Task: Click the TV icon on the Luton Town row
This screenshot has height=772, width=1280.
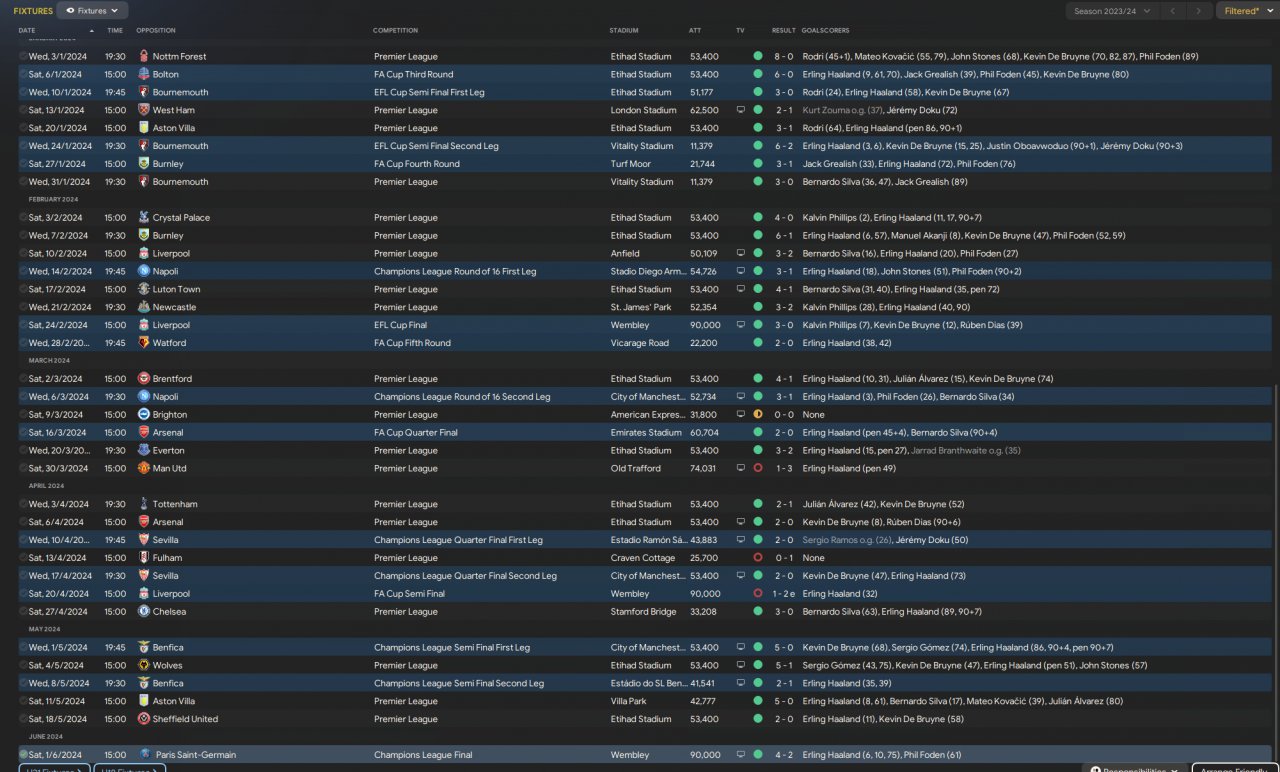Action: pos(741,290)
